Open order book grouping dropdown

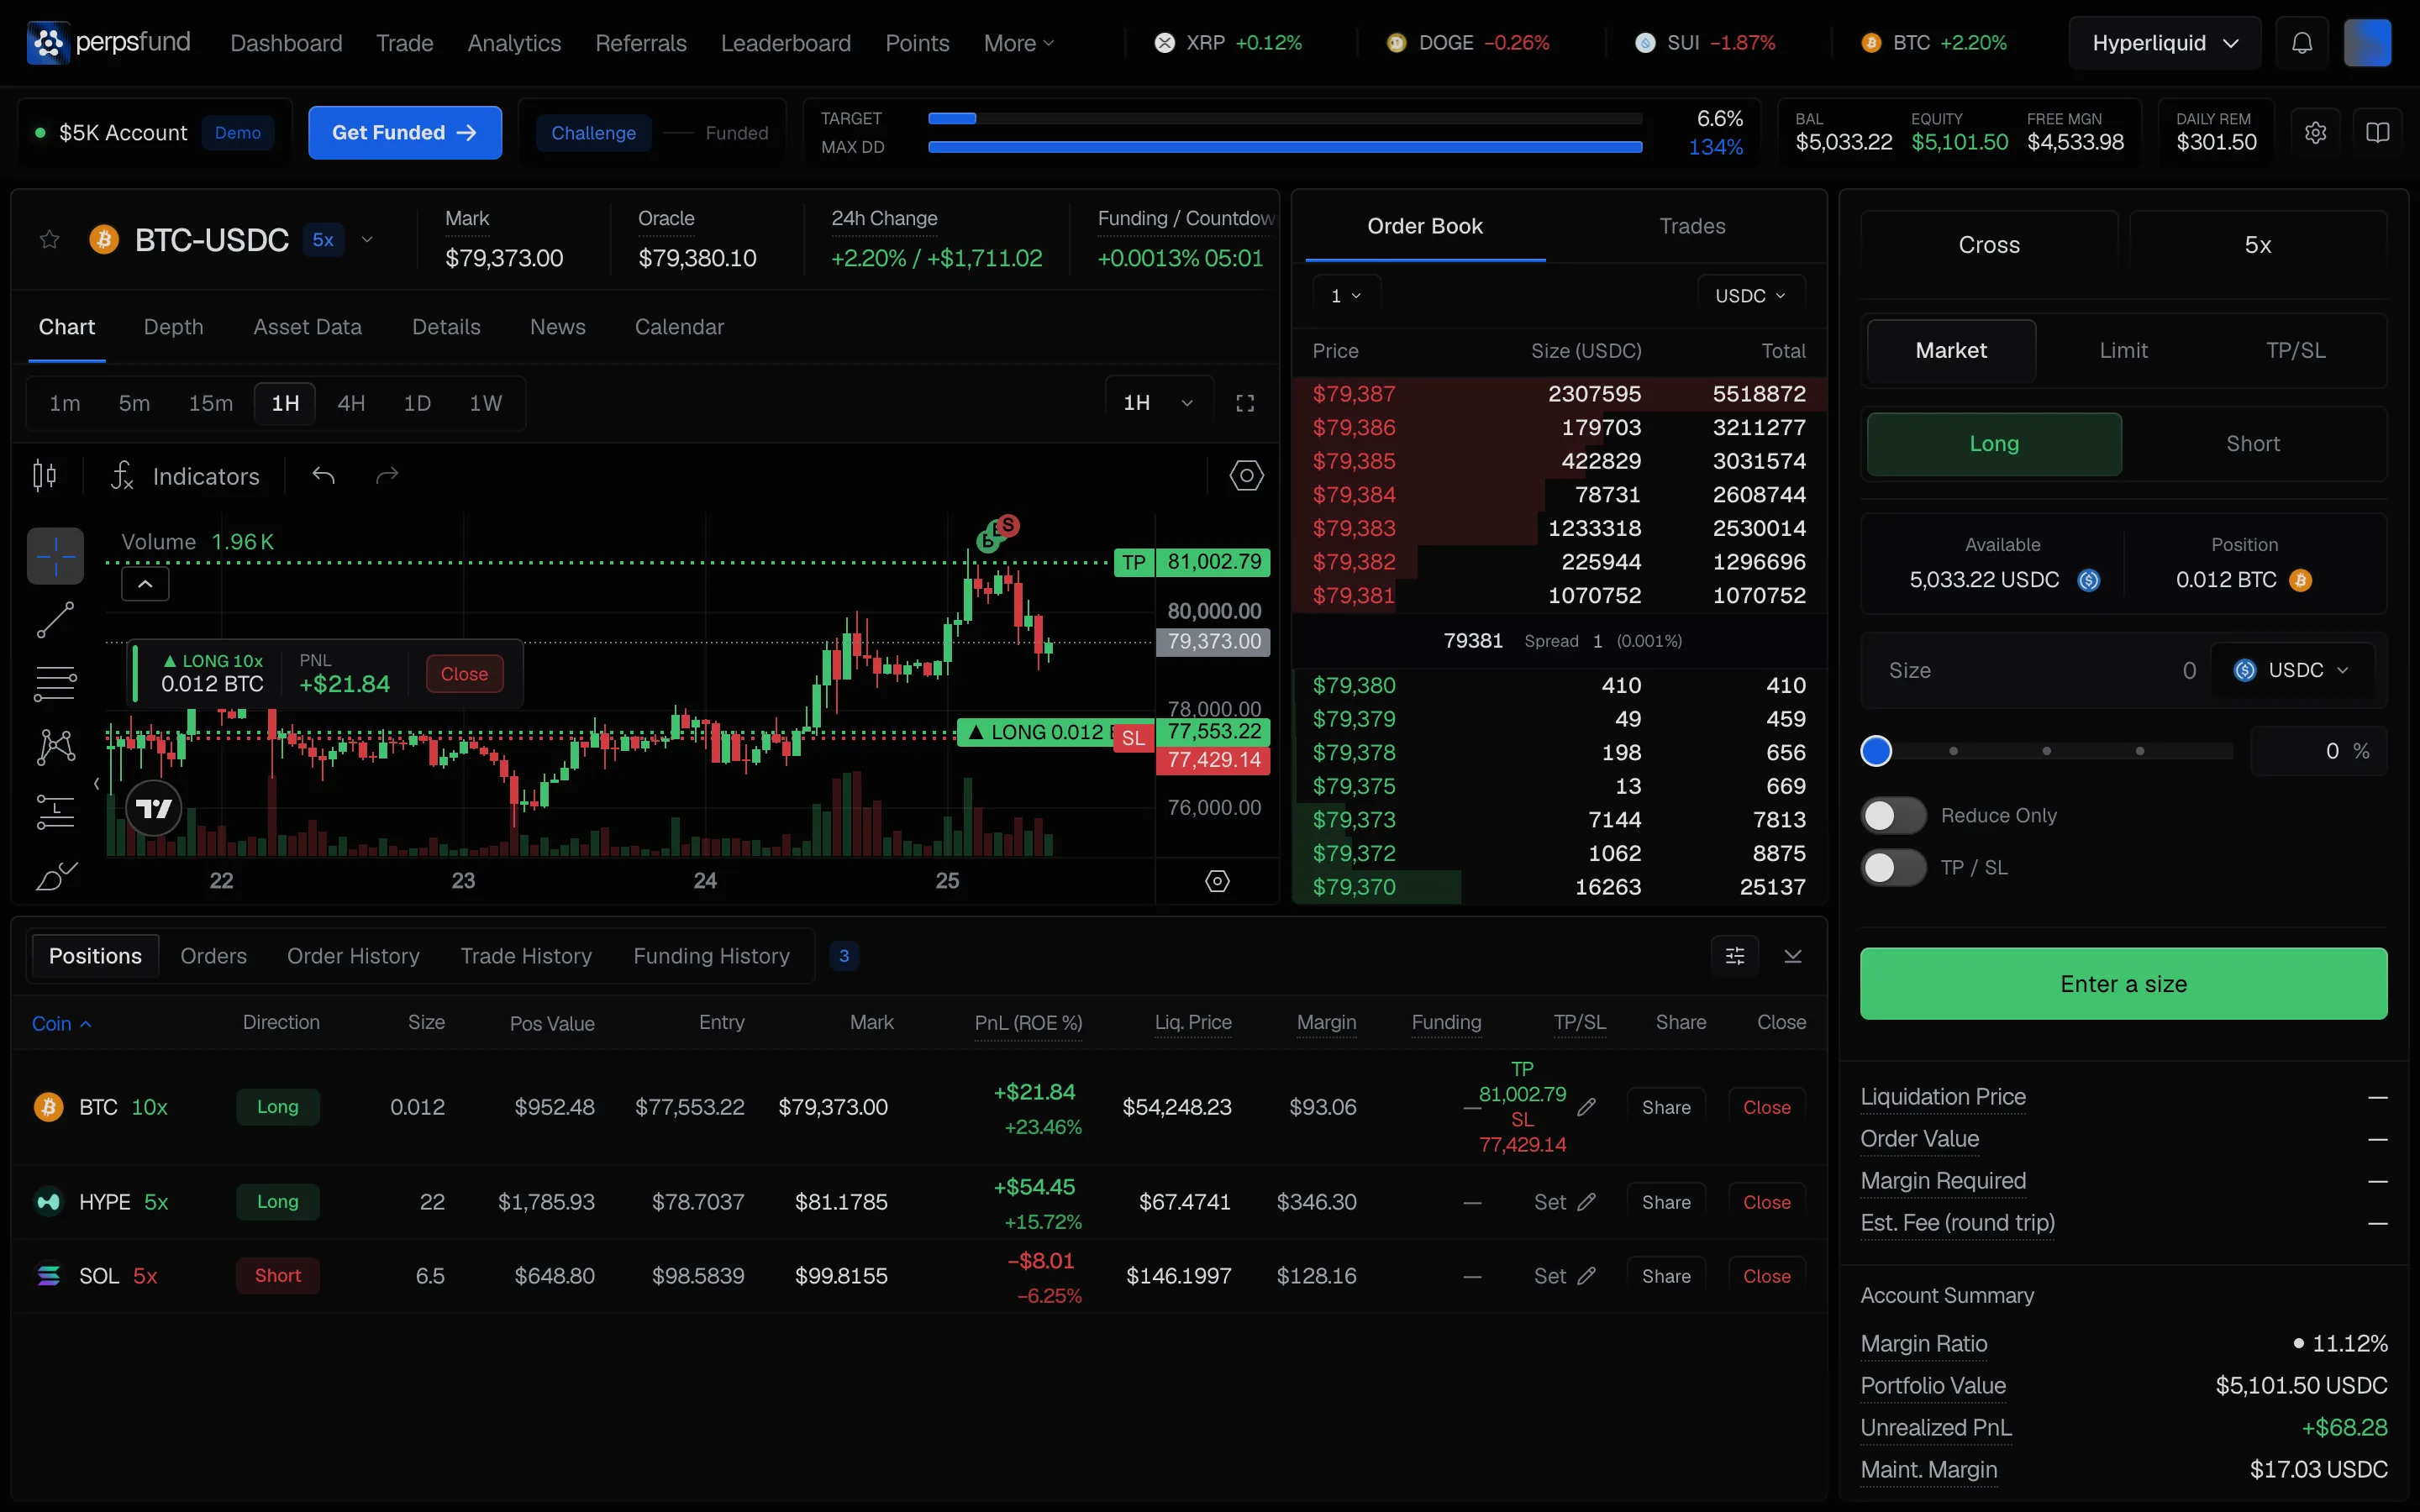click(x=1346, y=296)
